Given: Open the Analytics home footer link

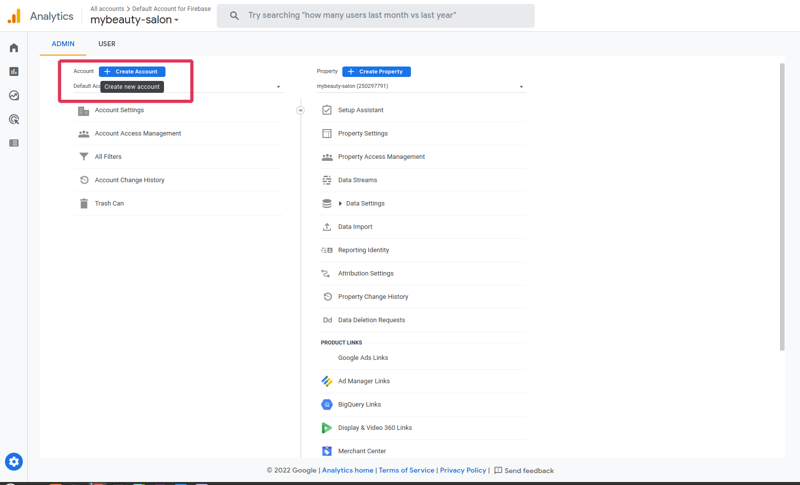Looking at the screenshot, I should pyautogui.click(x=347, y=470).
